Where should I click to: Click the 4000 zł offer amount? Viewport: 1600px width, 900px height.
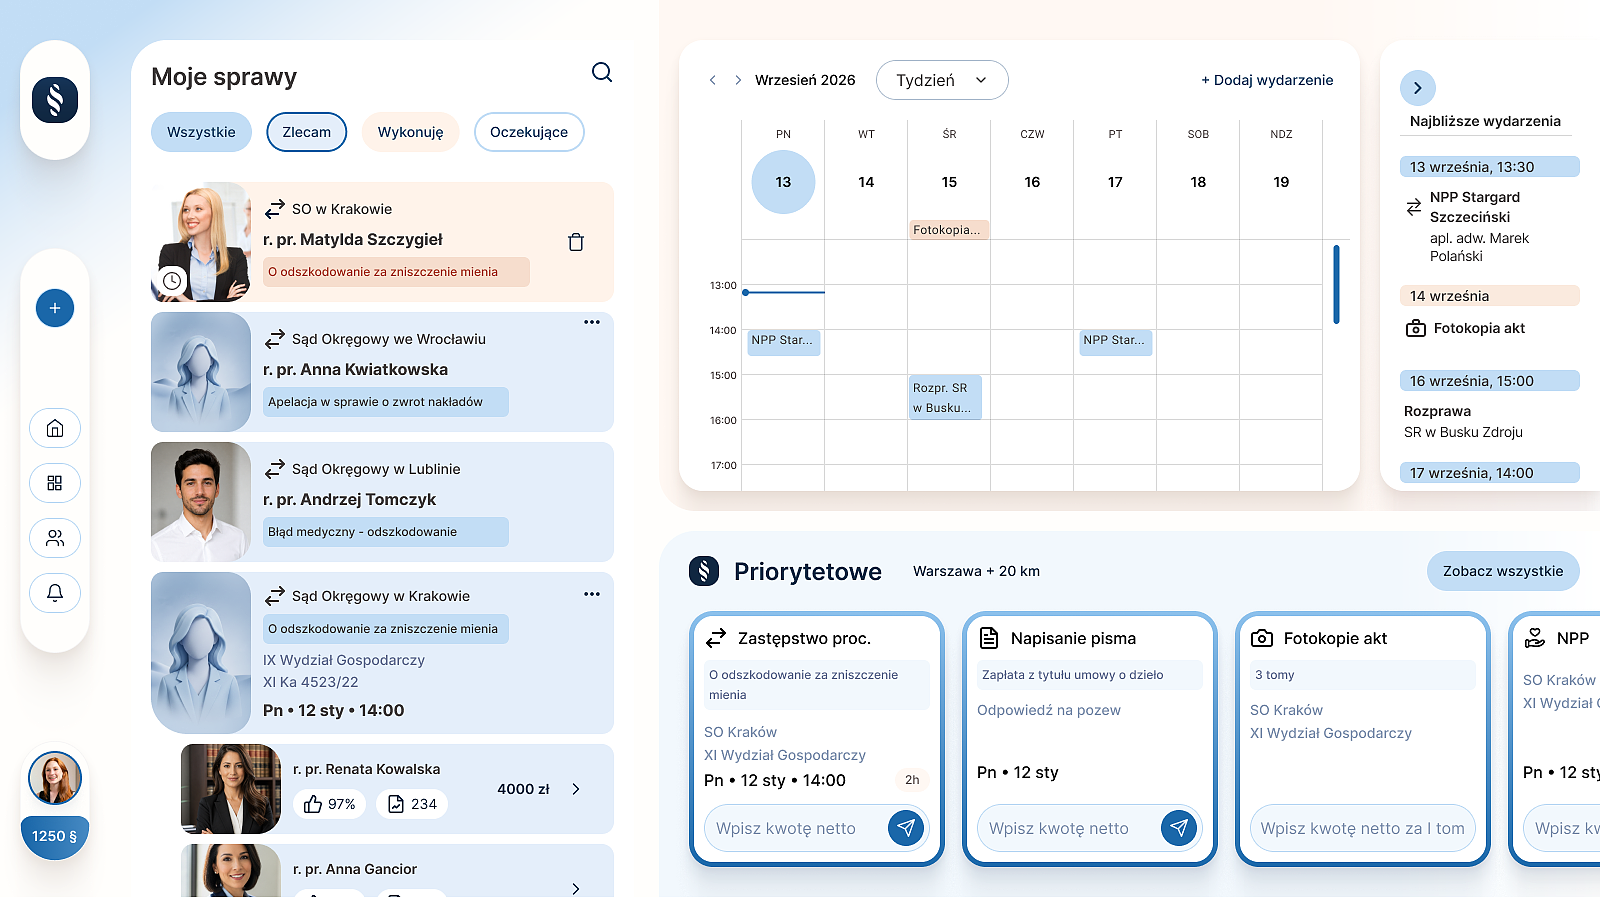[x=523, y=789]
